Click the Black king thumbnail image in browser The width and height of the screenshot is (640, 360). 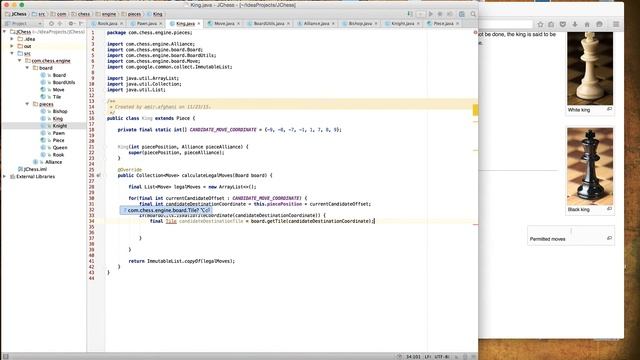590,166
